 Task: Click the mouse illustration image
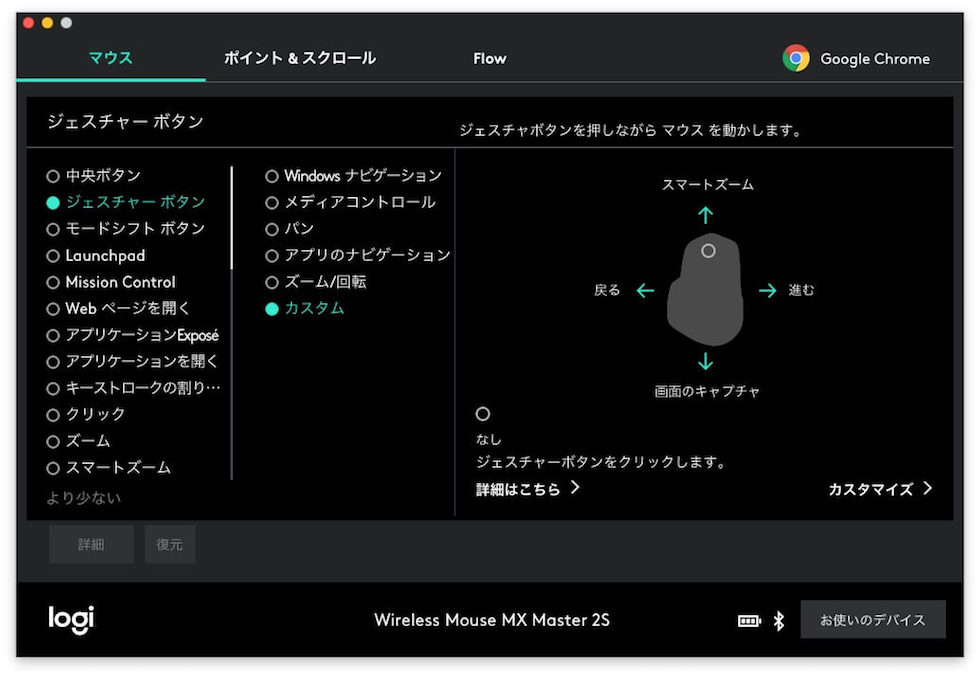(x=706, y=289)
